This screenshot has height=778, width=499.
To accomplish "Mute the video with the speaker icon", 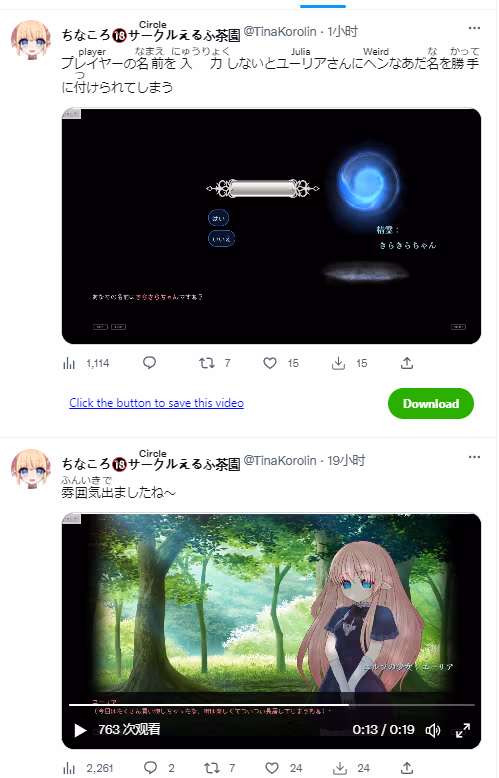I will tap(433, 730).
